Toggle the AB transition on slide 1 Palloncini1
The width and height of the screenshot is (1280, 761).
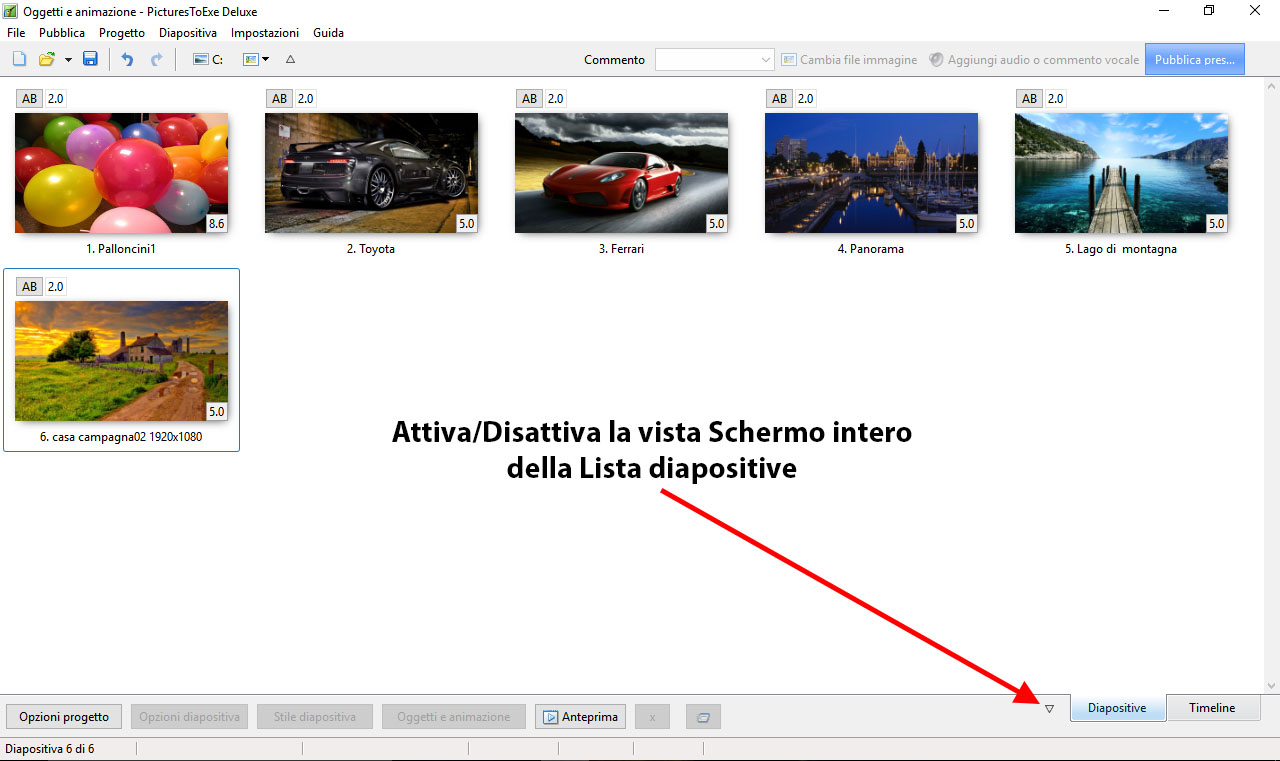tap(28, 98)
